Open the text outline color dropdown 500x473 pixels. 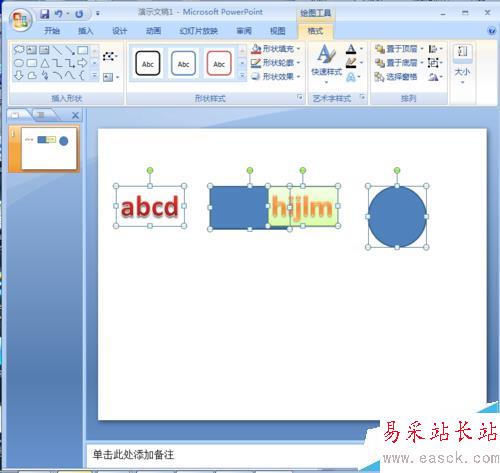pos(354,63)
